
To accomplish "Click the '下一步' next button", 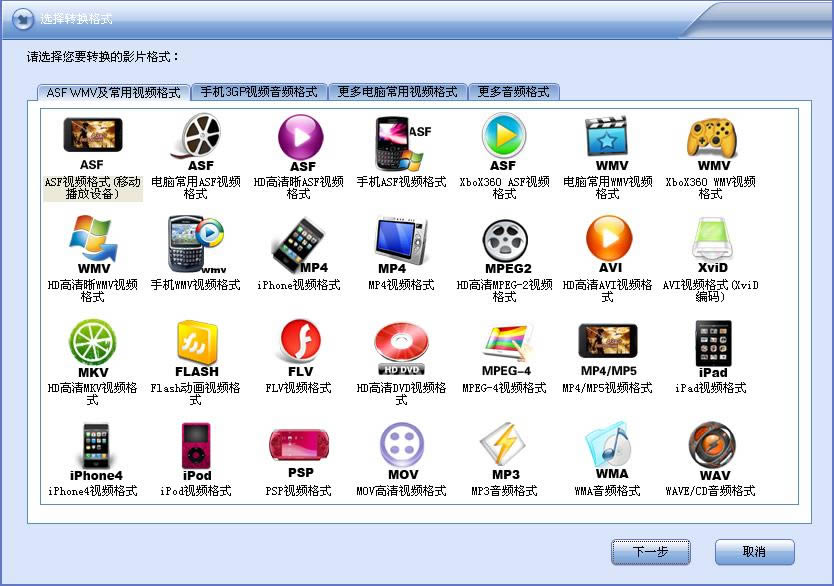I will click(x=650, y=551).
